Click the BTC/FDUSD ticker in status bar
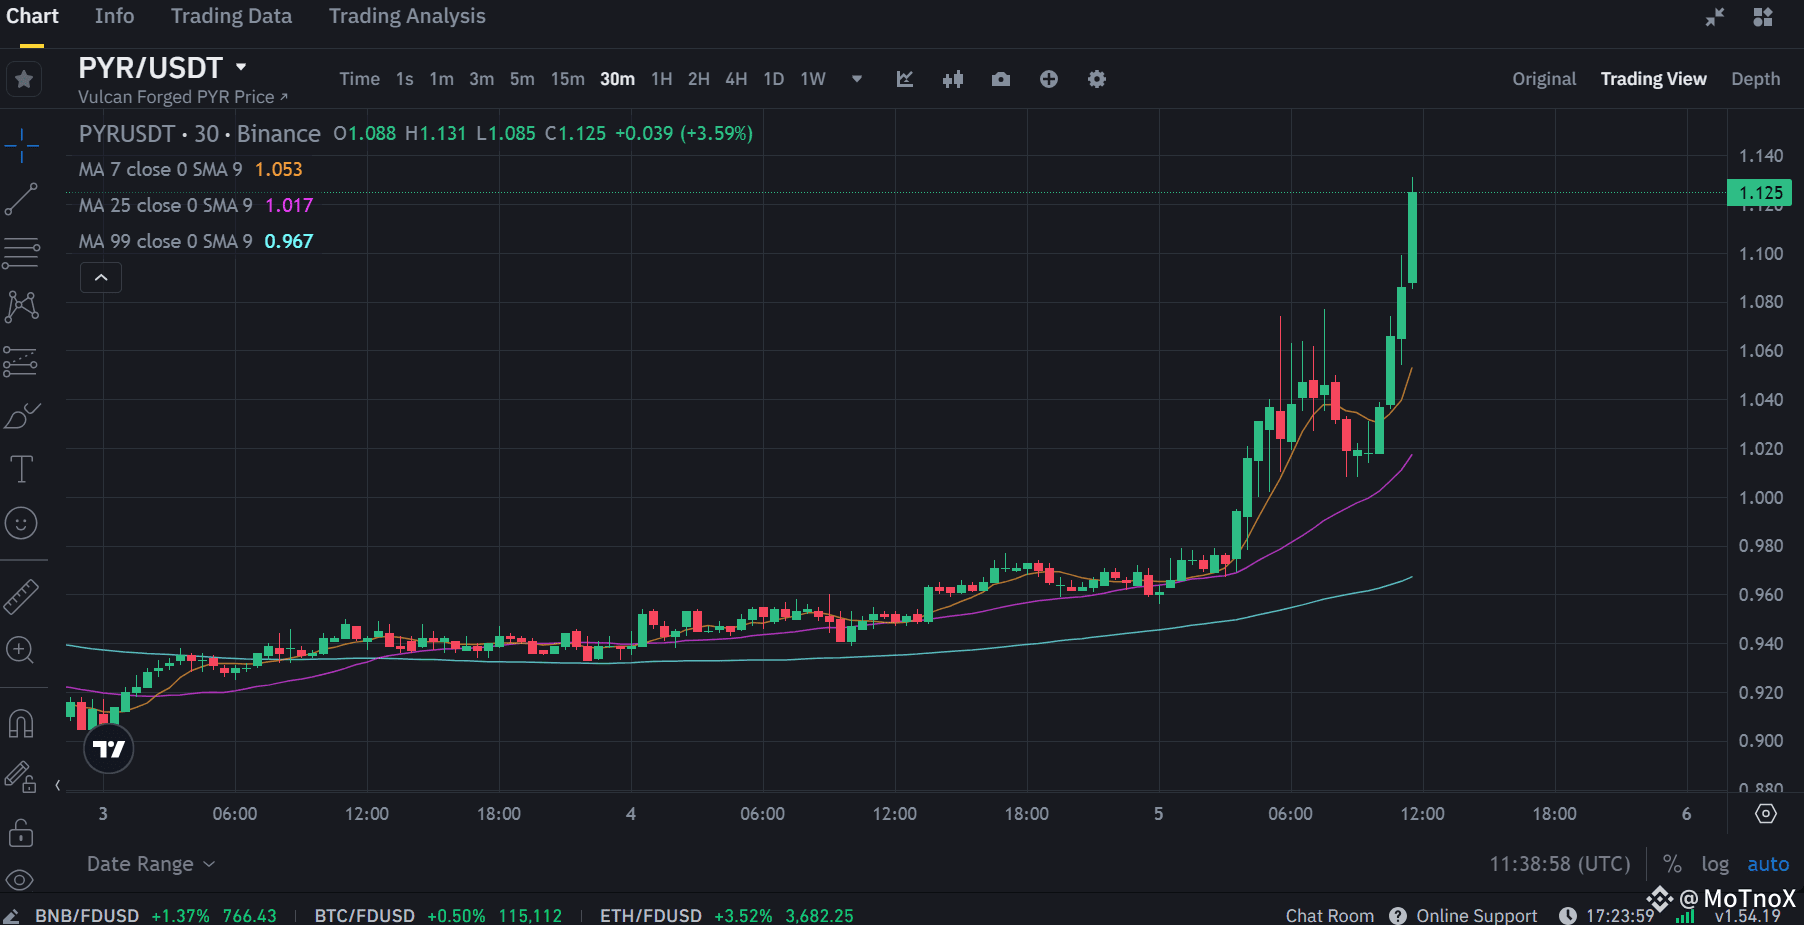1804x925 pixels. click(x=438, y=915)
